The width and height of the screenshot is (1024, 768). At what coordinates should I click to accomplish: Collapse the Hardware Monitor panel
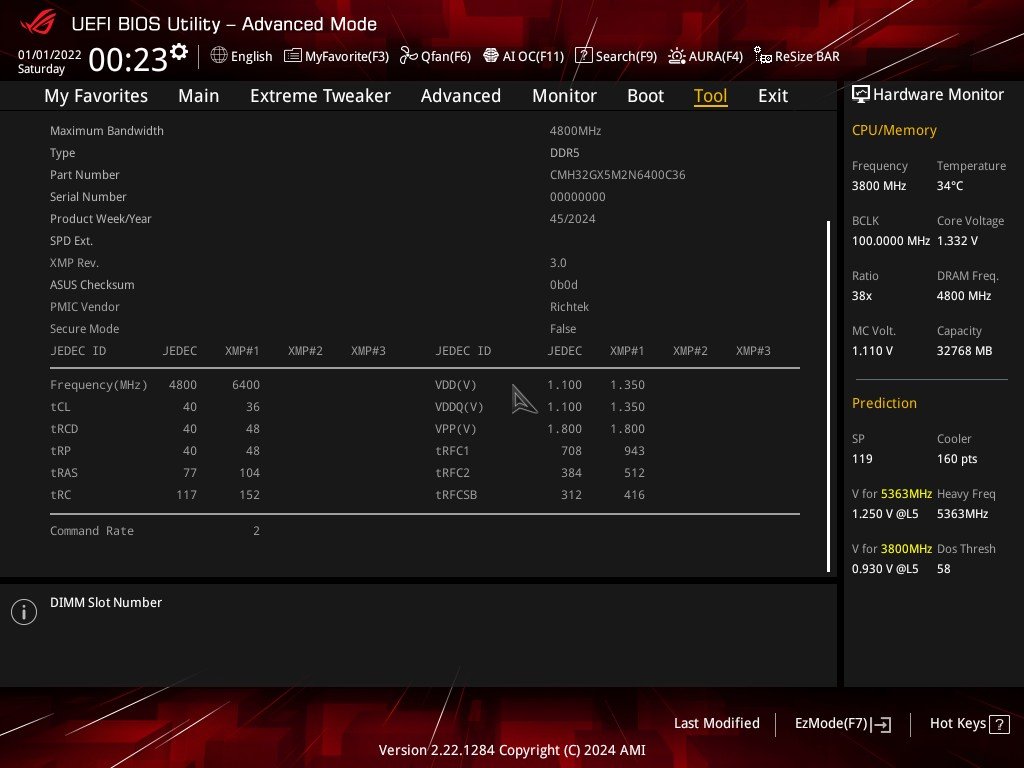tap(861, 93)
